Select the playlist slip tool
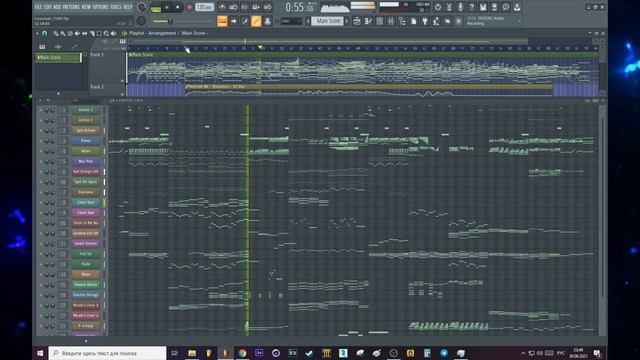640x360 pixels. click(84, 33)
